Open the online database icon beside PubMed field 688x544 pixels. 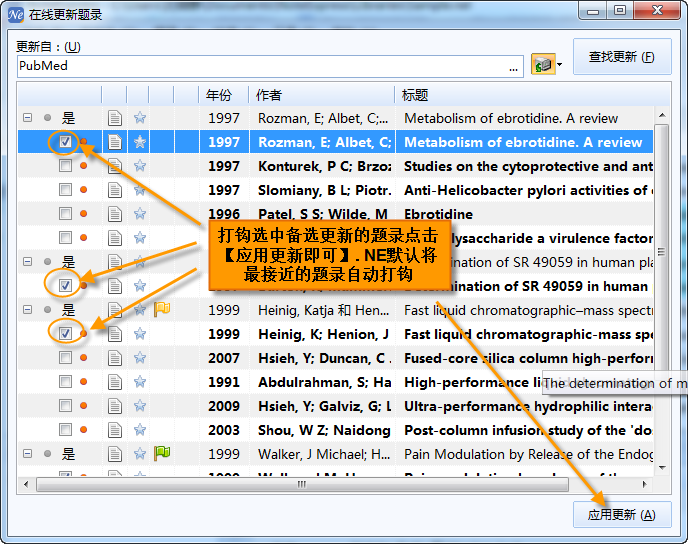543,64
